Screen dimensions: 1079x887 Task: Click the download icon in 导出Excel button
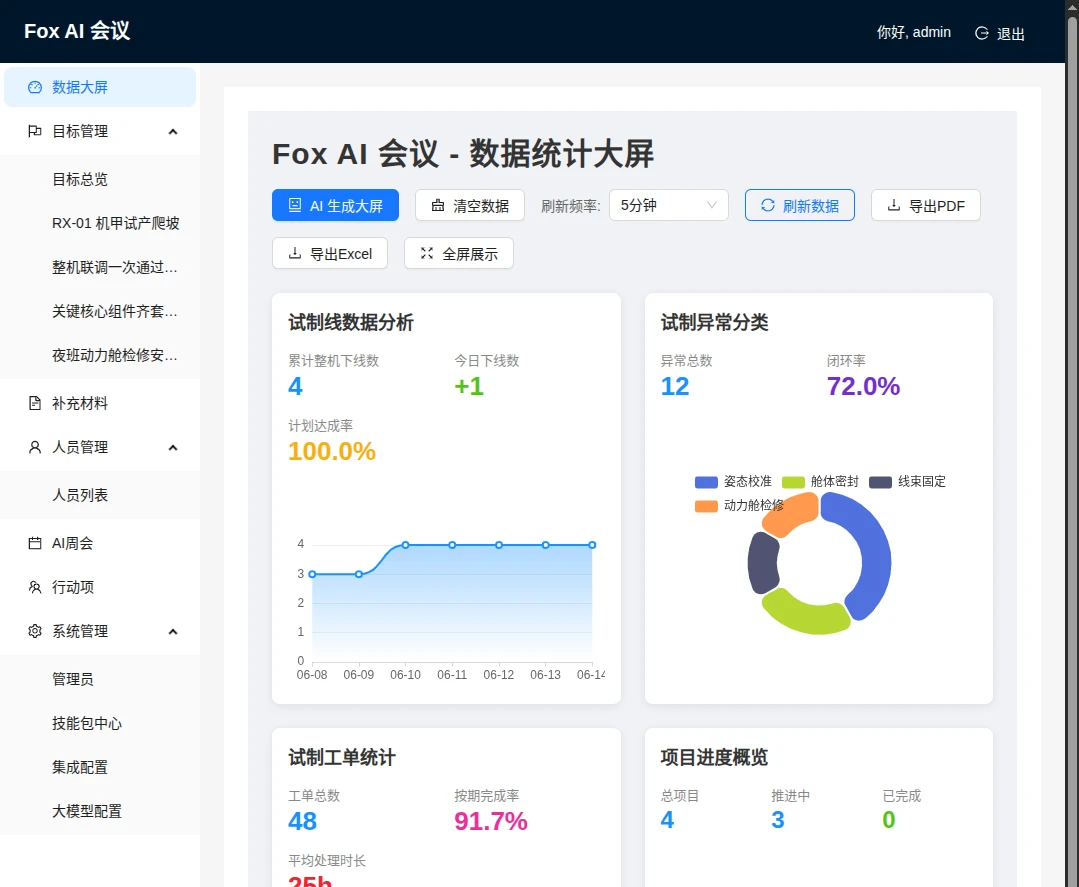[x=295, y=253]
